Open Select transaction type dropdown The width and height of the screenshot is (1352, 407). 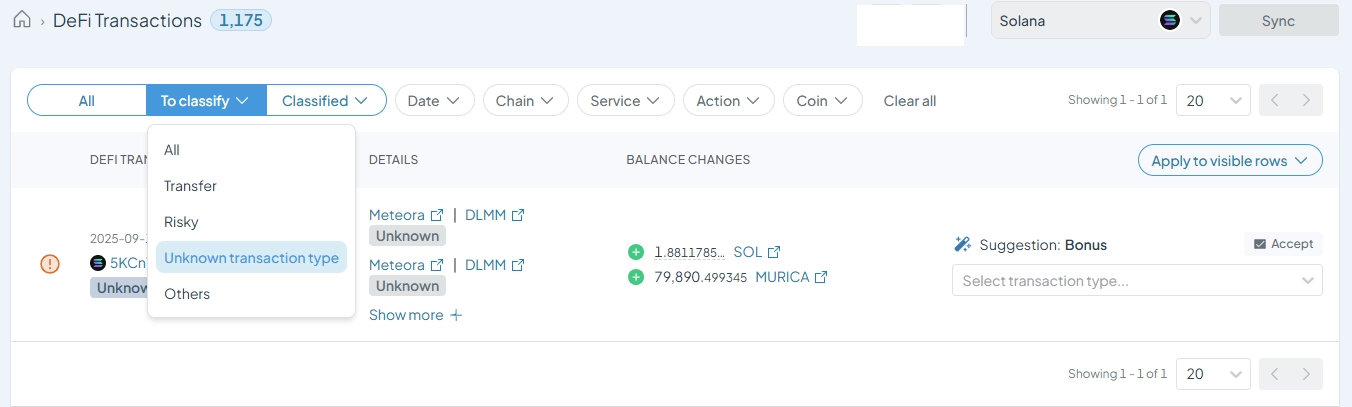point(1137,281)
